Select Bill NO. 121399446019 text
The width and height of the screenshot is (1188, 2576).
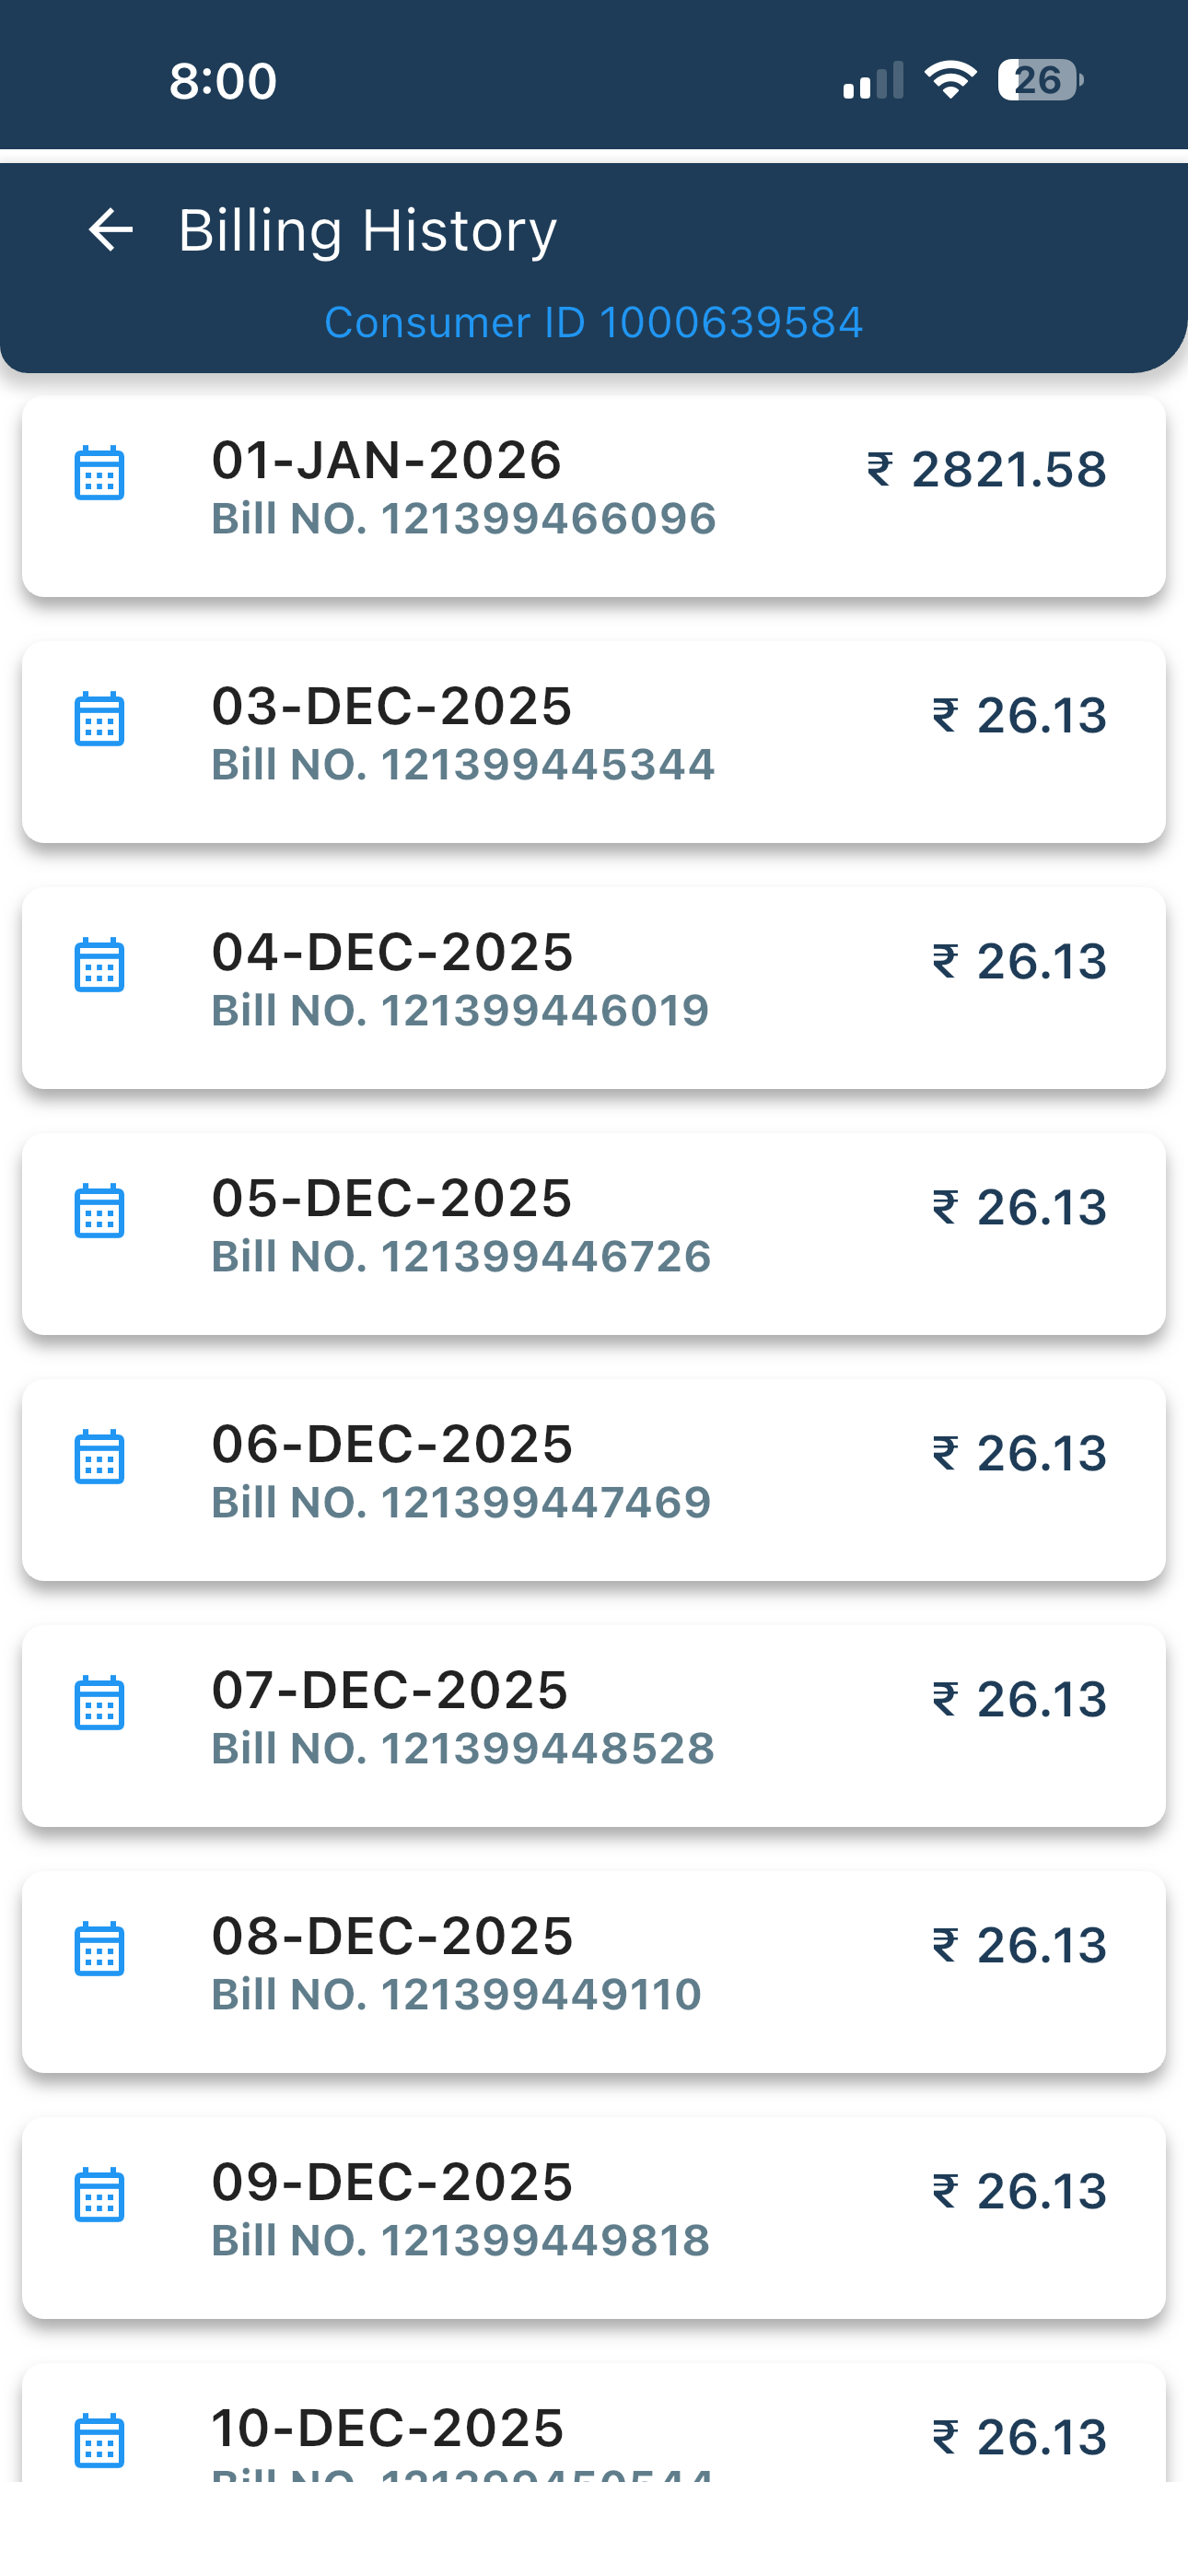460,1010
